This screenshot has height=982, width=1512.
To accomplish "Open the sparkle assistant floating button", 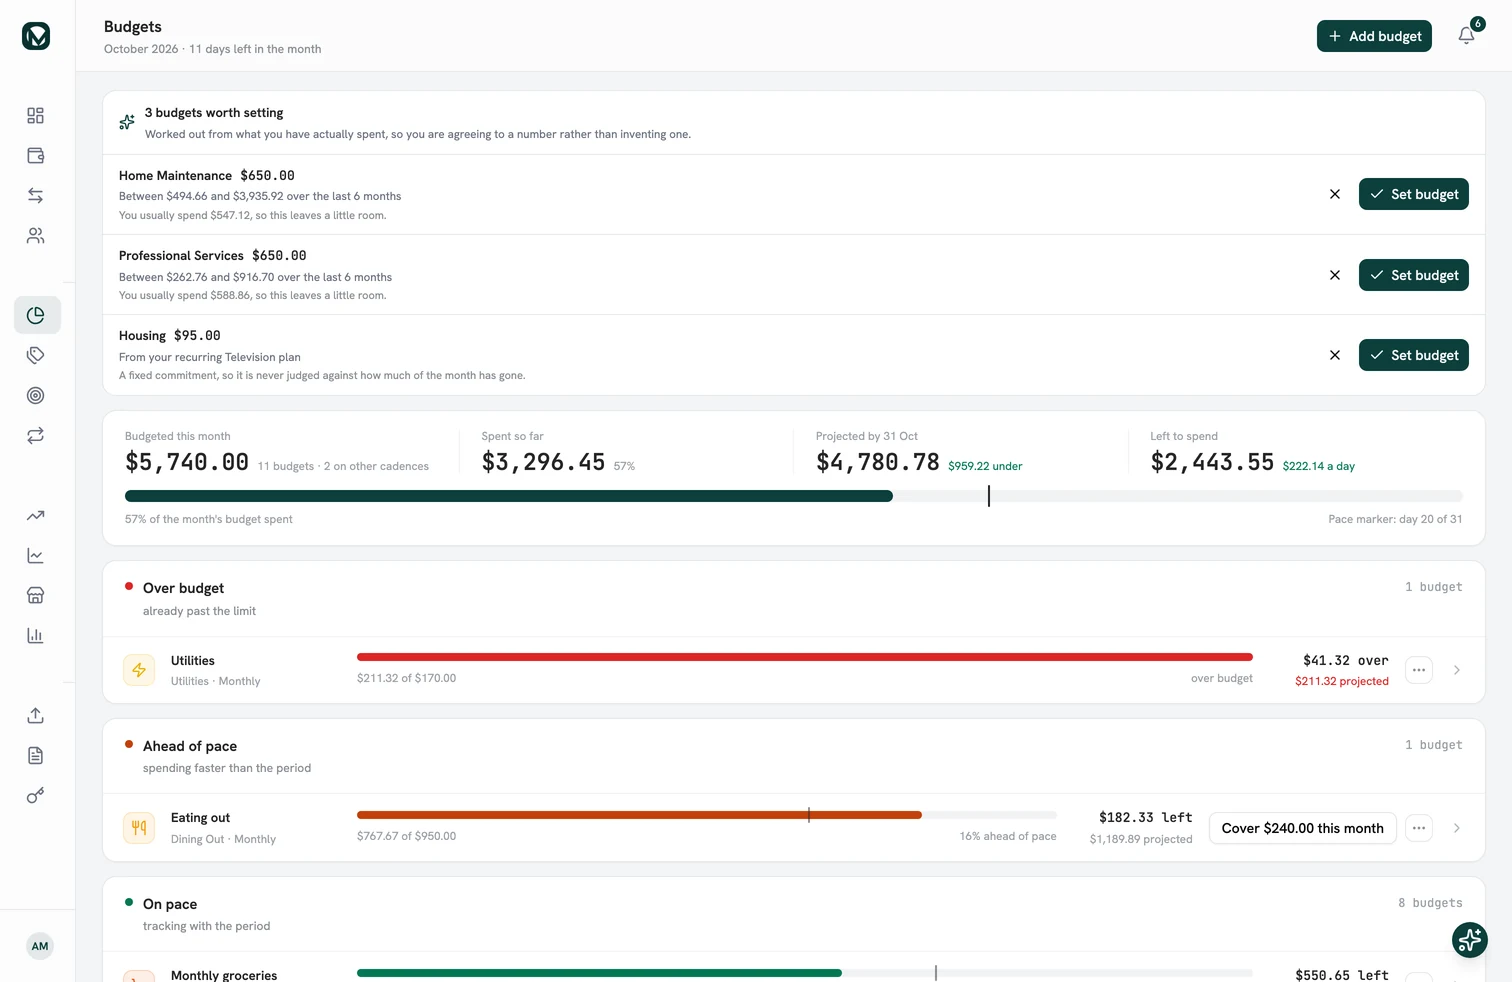I will (x=1470, y=940).
